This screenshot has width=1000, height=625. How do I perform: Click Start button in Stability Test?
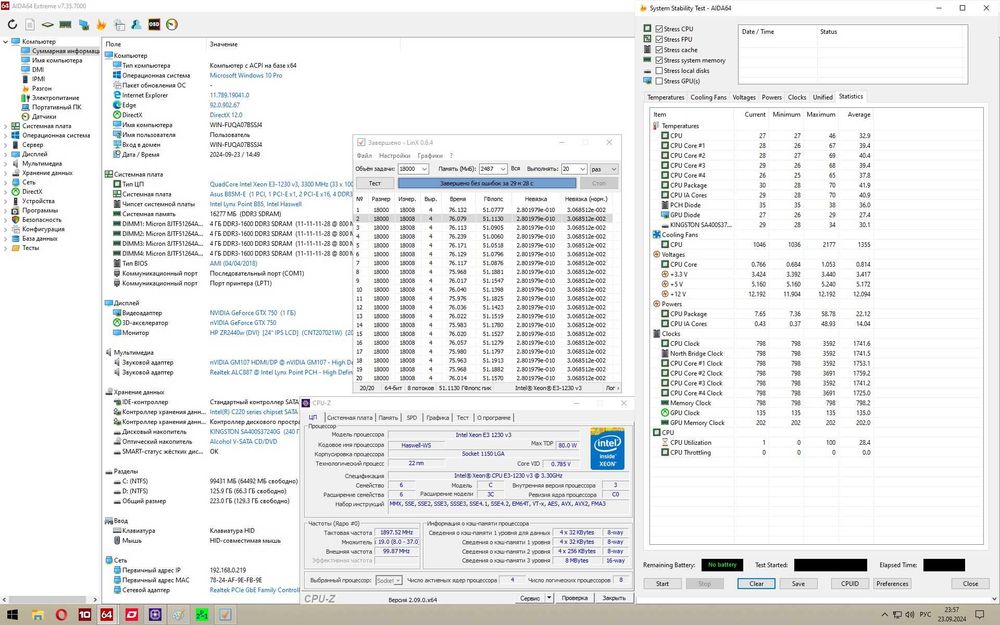(663, 584)
